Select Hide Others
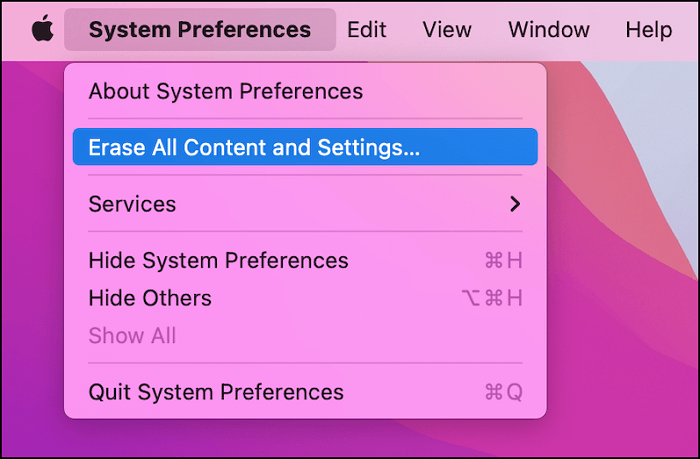The width and height of the screenshot is (700, 459). (x=150, y=298)
